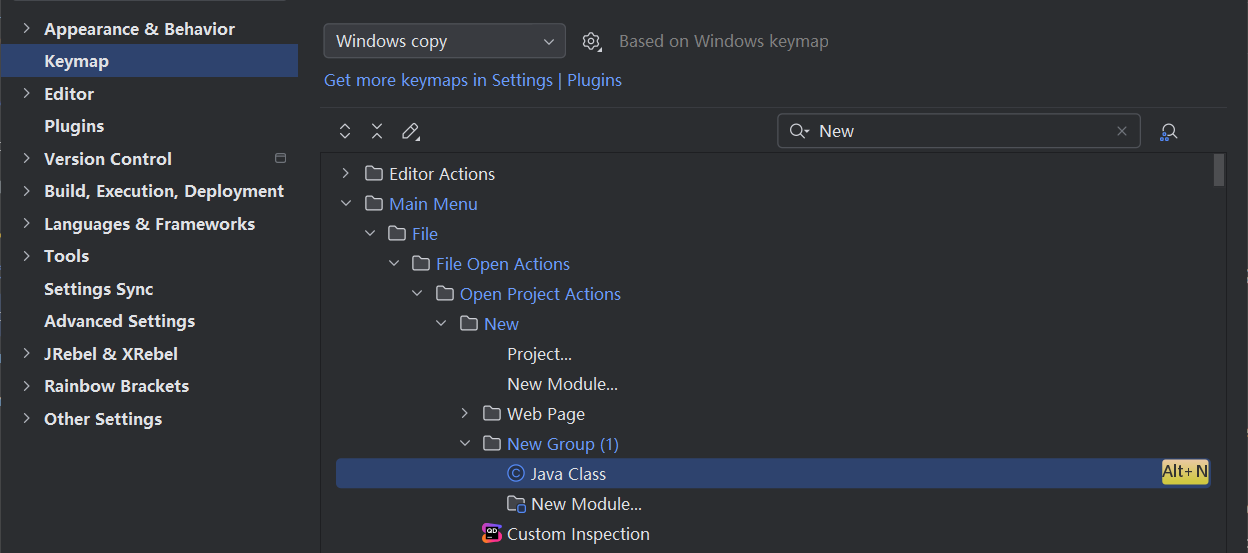Open Advanced Settings in the sidebar

(x=120, y=321)
